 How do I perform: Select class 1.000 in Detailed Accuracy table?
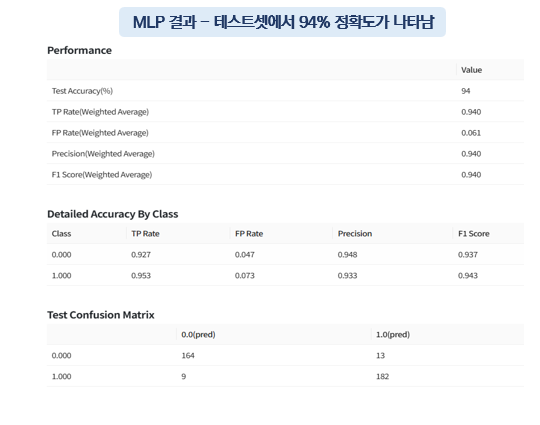click(61, 276)
